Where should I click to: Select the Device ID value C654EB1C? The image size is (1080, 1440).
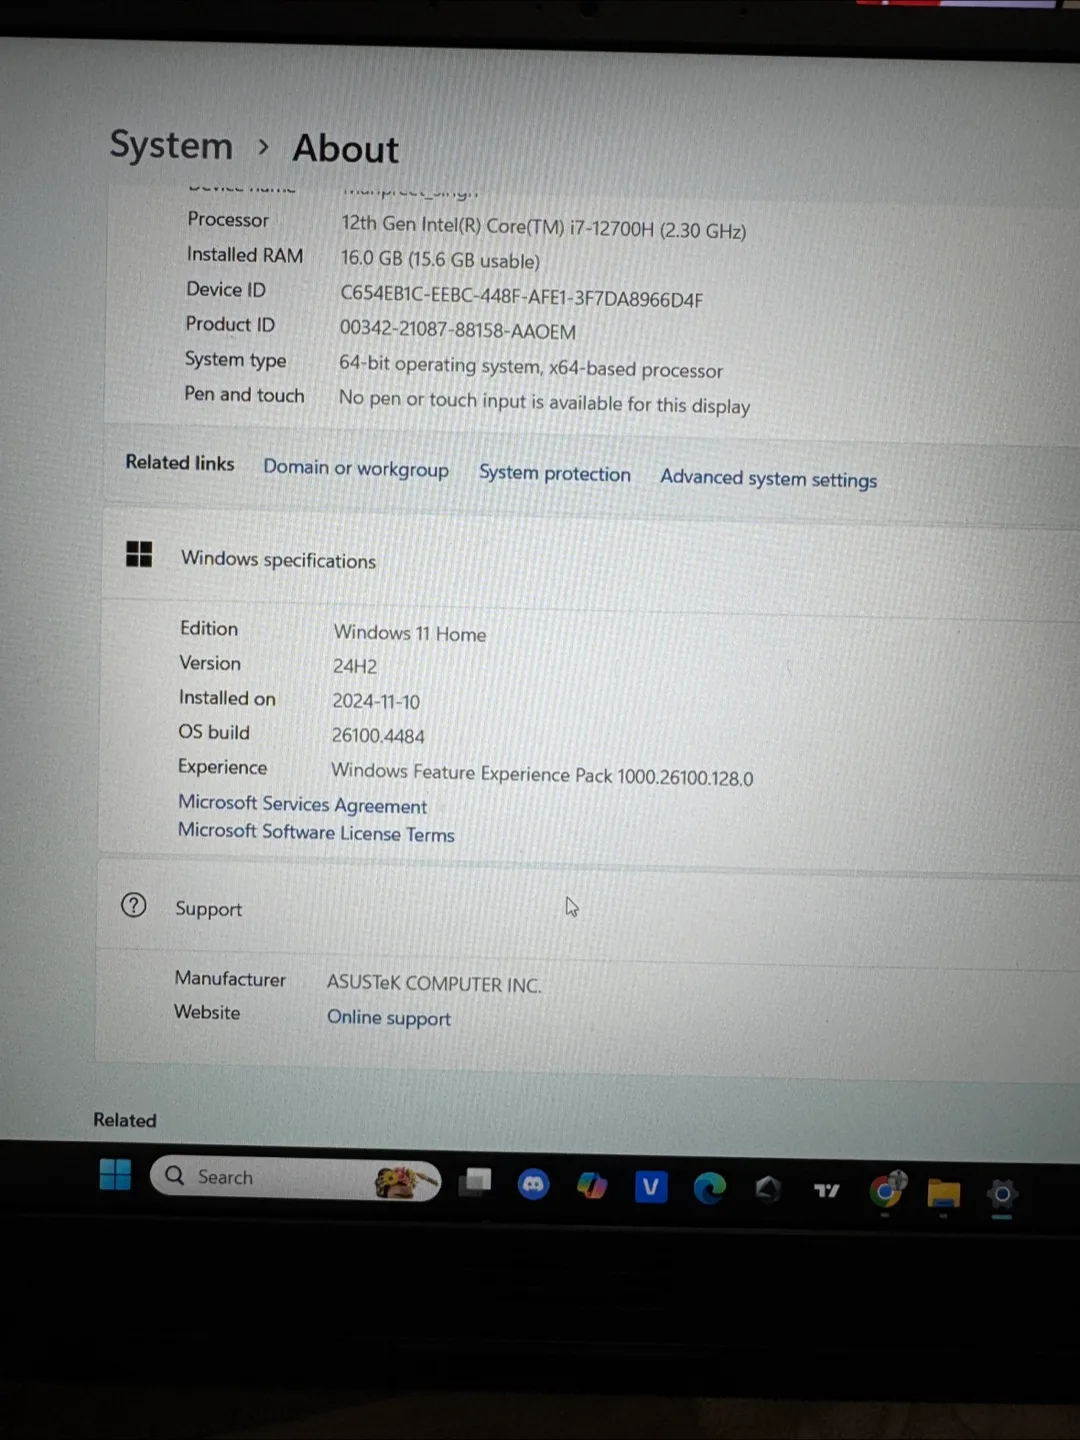point(521,296)
